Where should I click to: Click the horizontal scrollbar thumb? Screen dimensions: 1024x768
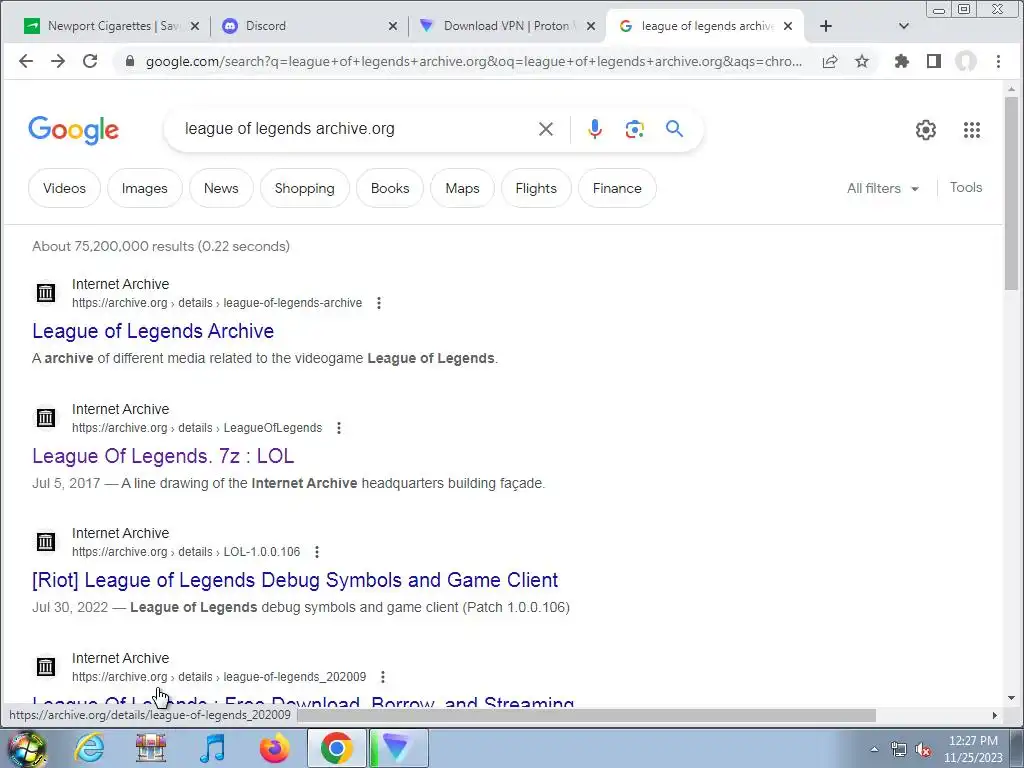(586, 715)
